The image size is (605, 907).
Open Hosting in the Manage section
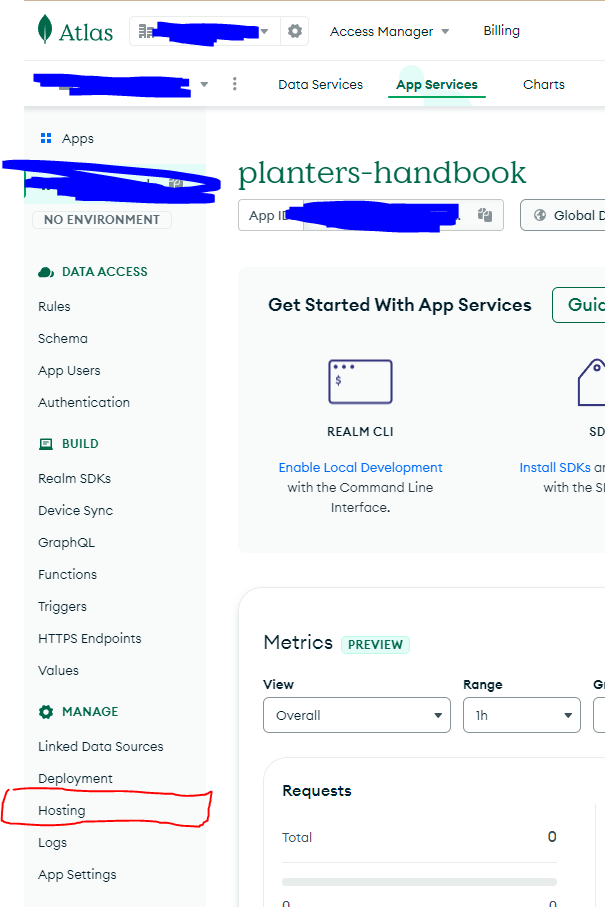click(x=62, y=810)
